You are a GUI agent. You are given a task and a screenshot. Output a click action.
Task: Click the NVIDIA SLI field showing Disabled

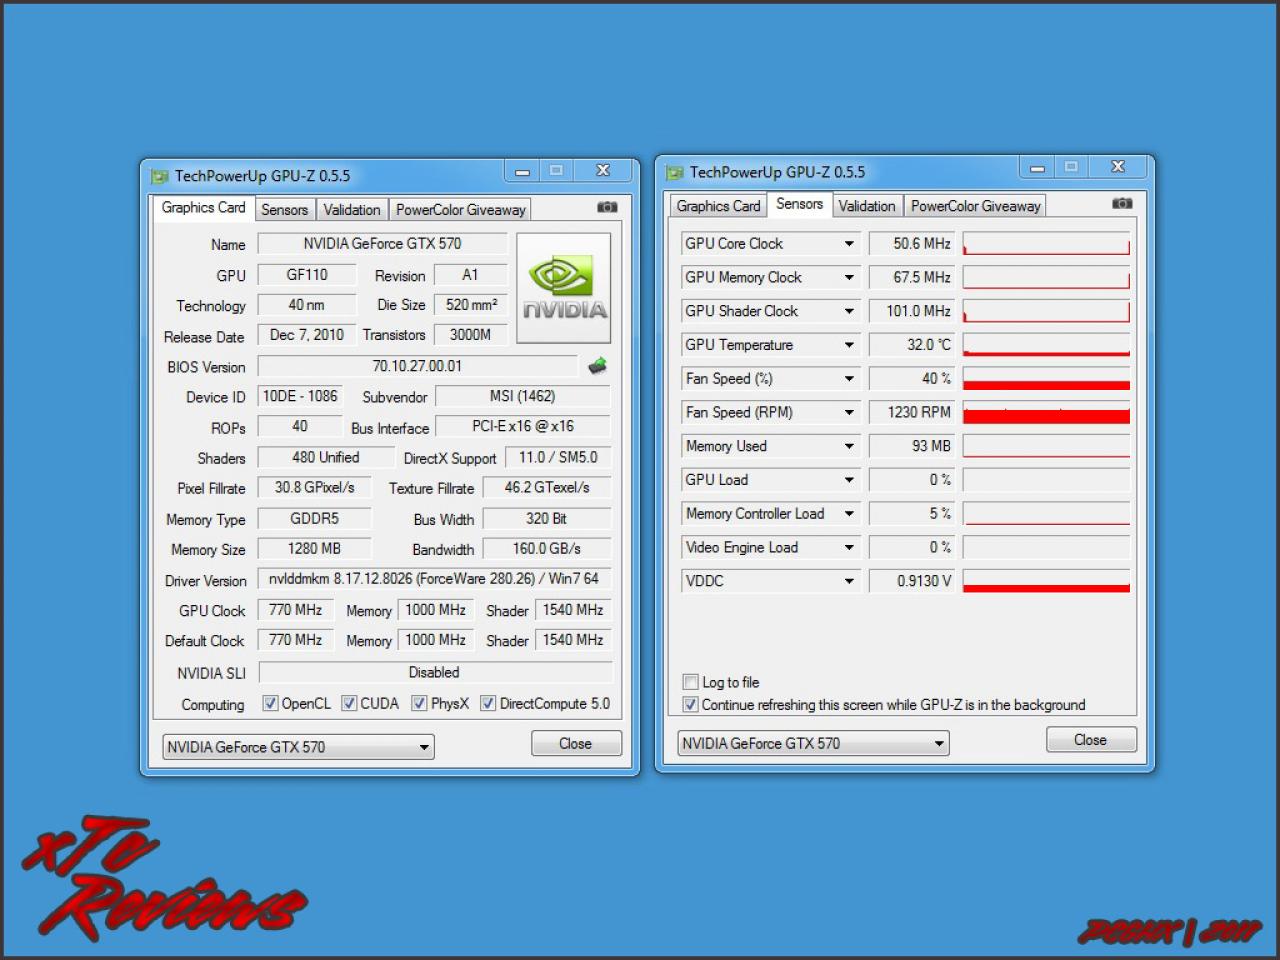coord(435,673)
